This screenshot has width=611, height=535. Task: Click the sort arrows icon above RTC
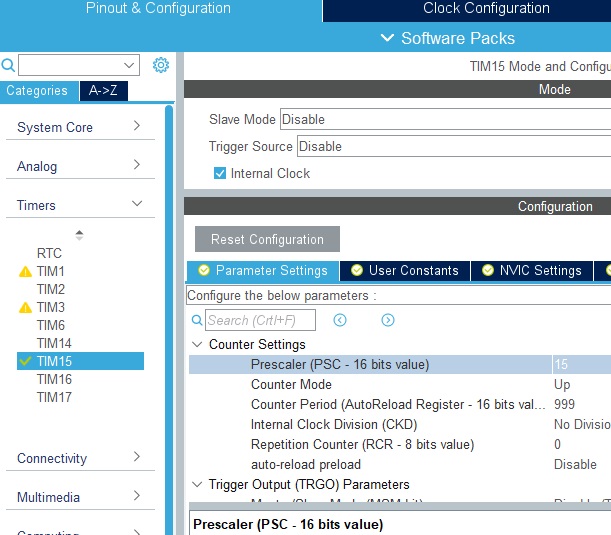pos(80,235)
